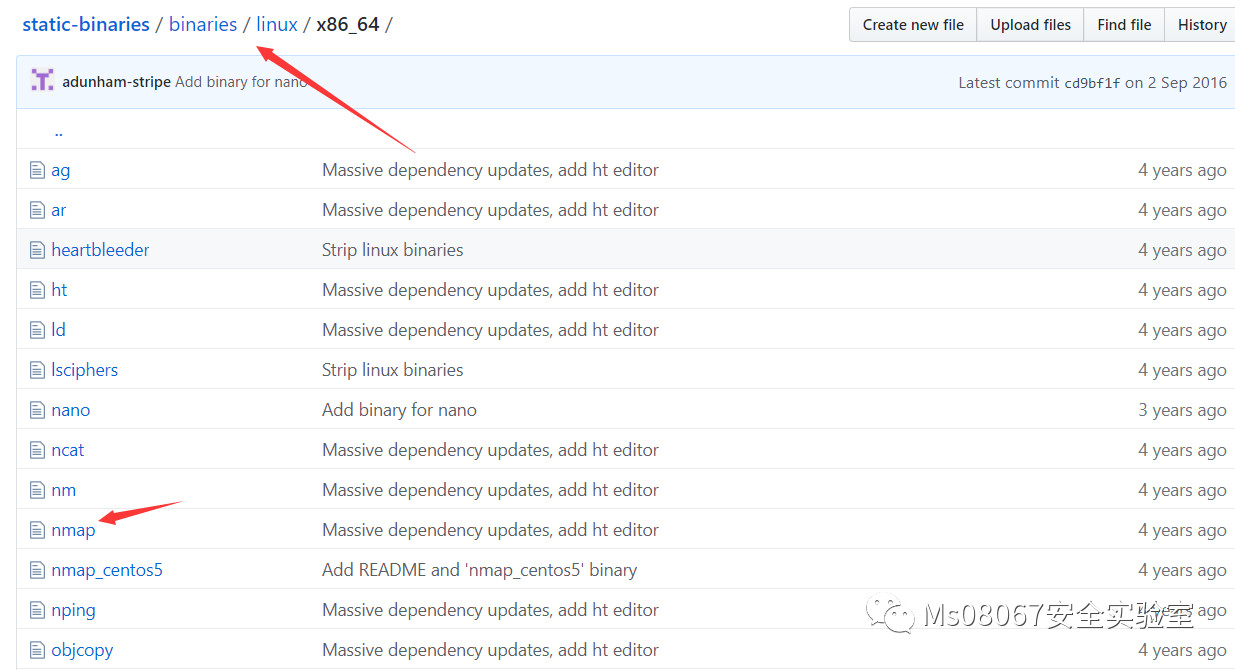
Task: Navigate to the binaries breadcrumb folder
Action: 203,24
